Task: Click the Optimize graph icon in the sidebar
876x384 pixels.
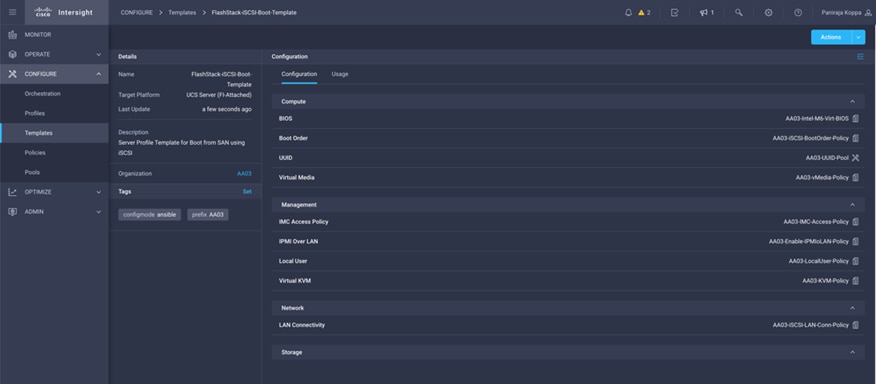Action: click(x=12, y=192)
